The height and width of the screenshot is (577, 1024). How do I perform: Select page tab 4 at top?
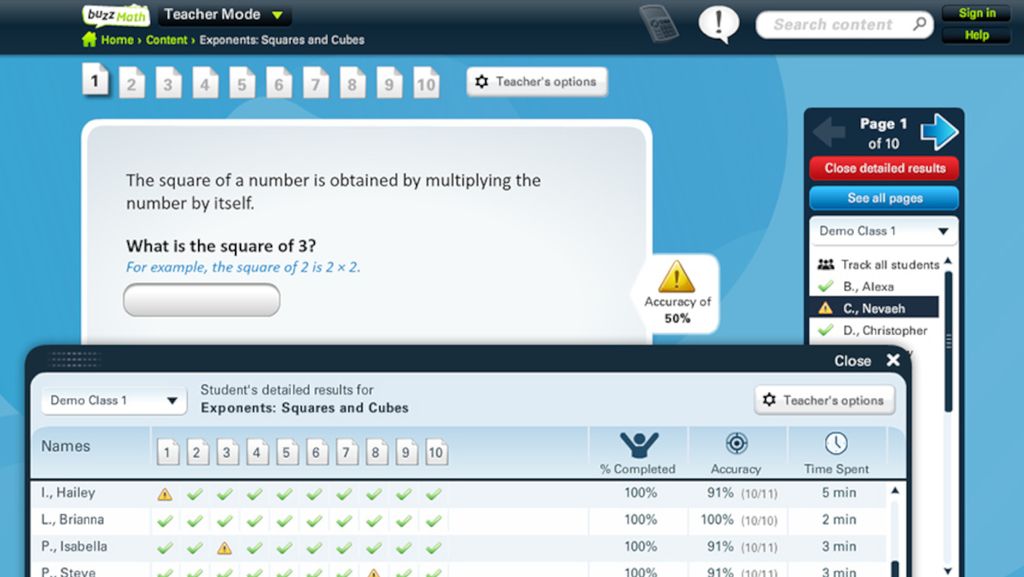pyautogui.click(x=204, y=83)
